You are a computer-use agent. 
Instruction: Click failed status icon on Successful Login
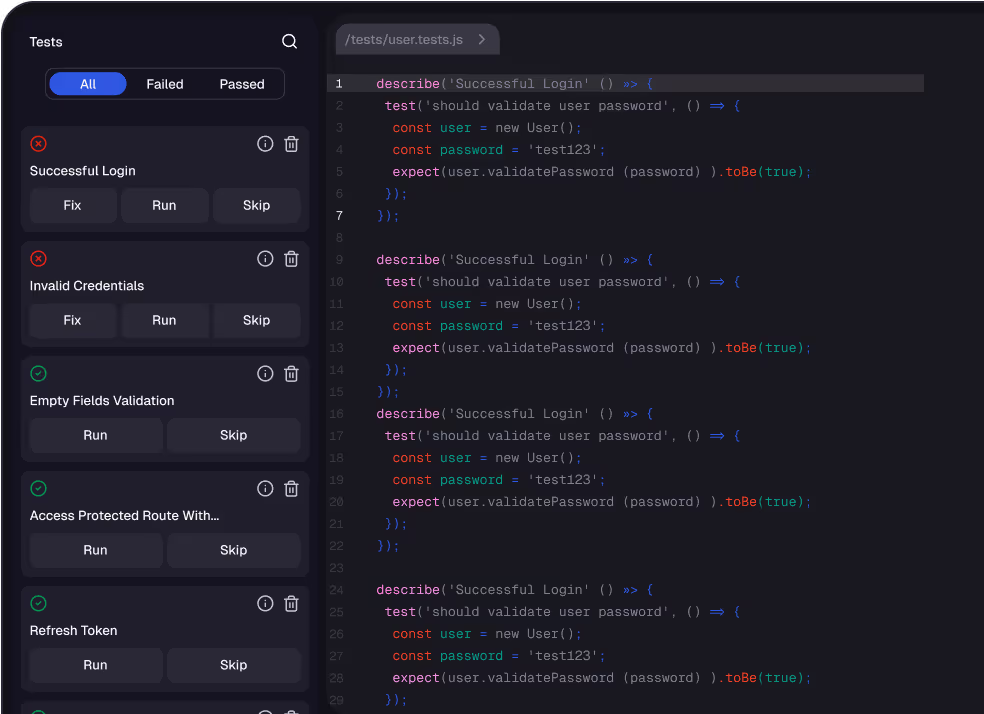(38, 144)
